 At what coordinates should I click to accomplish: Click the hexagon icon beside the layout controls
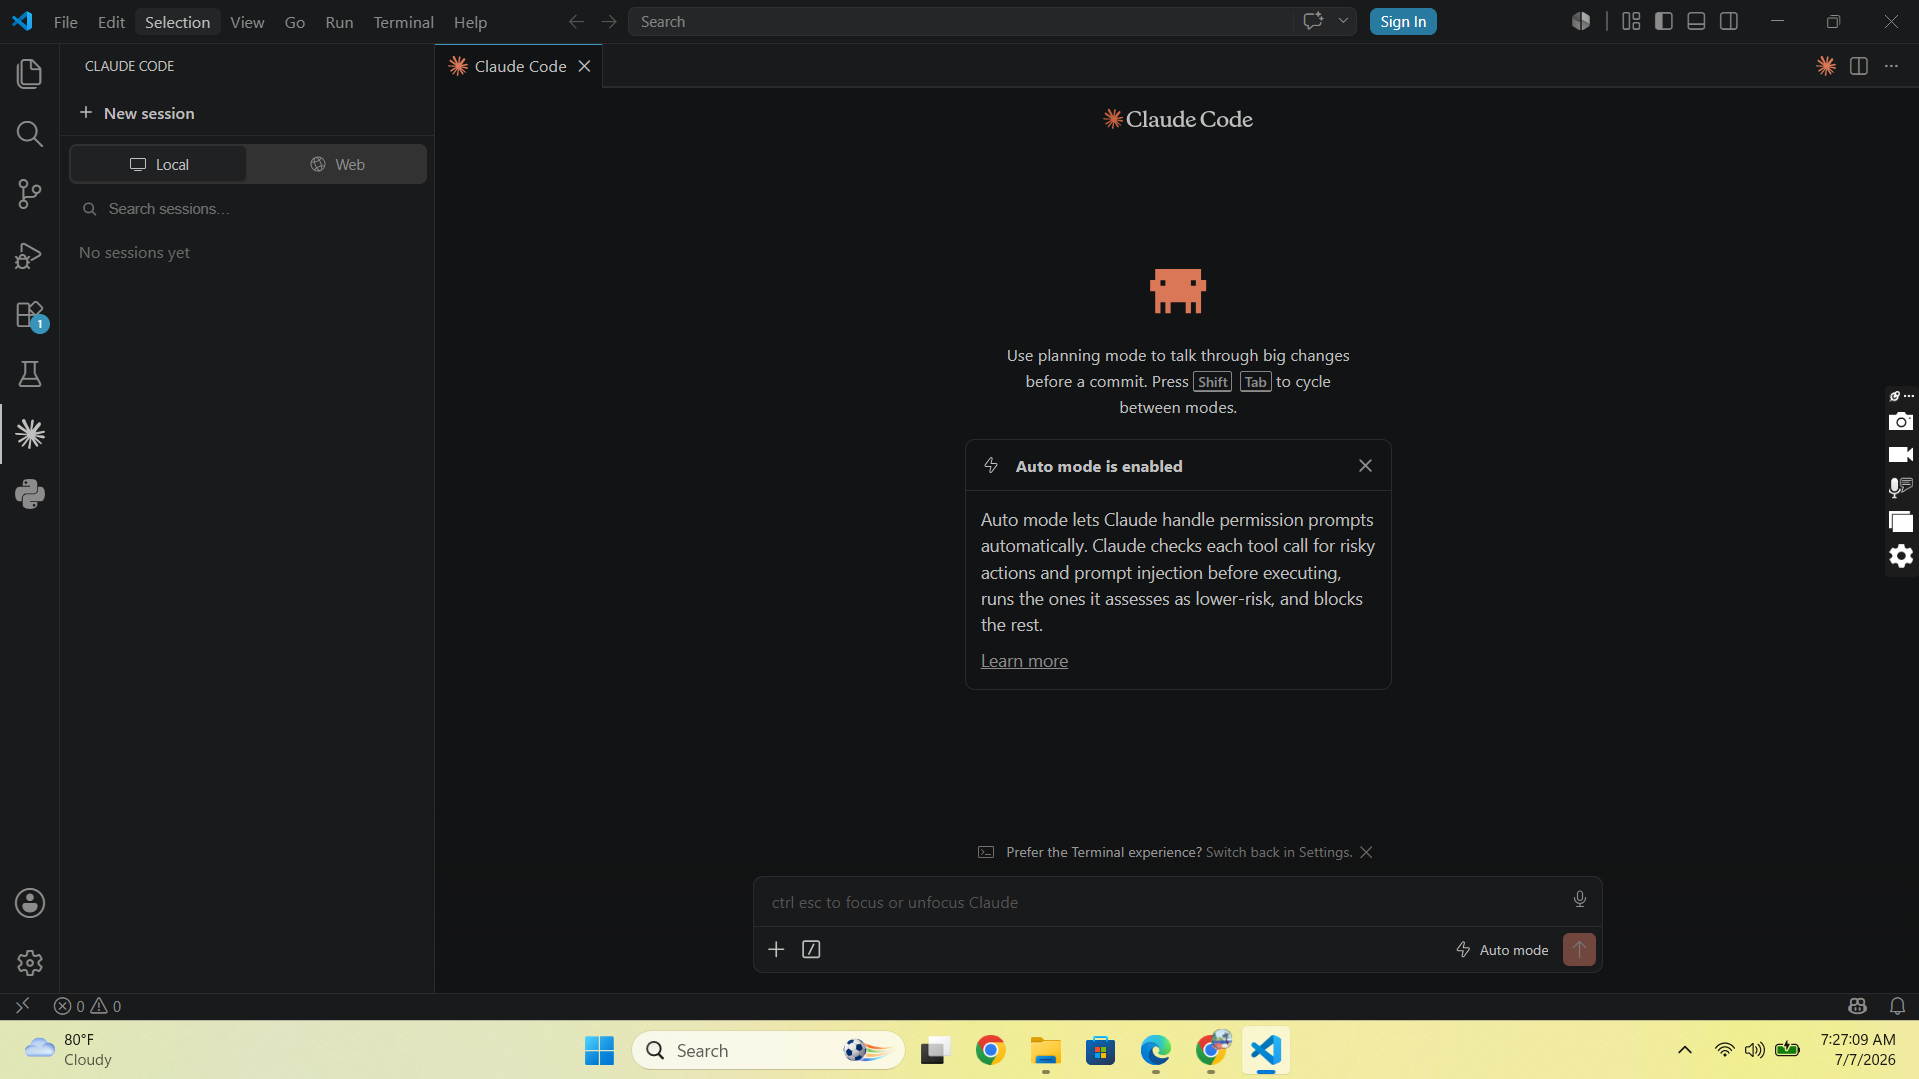(1581, 21)
